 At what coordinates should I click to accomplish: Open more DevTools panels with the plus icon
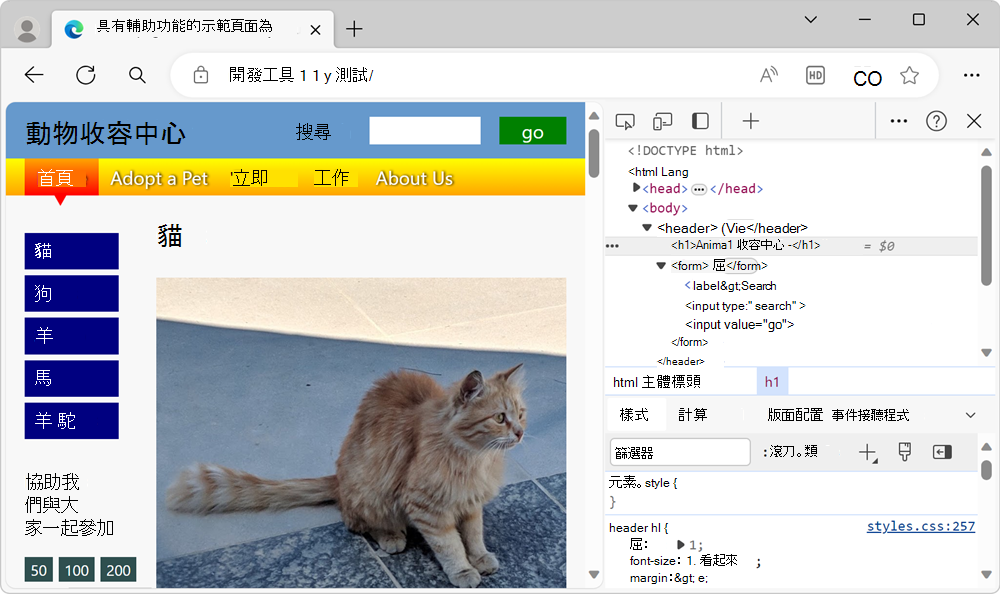click(749, 120)
